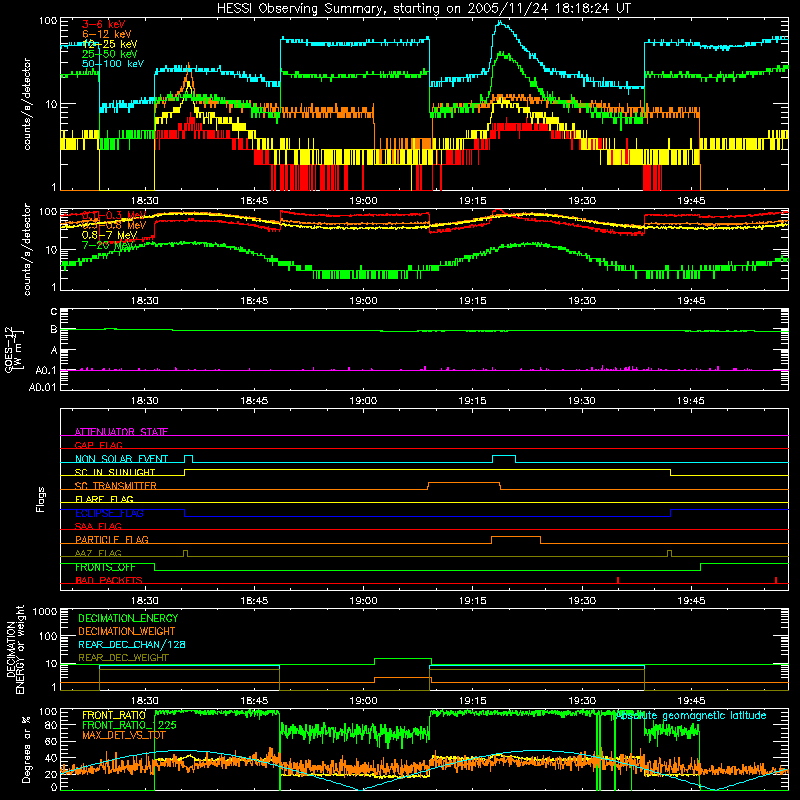Click the Flags vertical axis title

pyautogui.click(x=41, y=499)
